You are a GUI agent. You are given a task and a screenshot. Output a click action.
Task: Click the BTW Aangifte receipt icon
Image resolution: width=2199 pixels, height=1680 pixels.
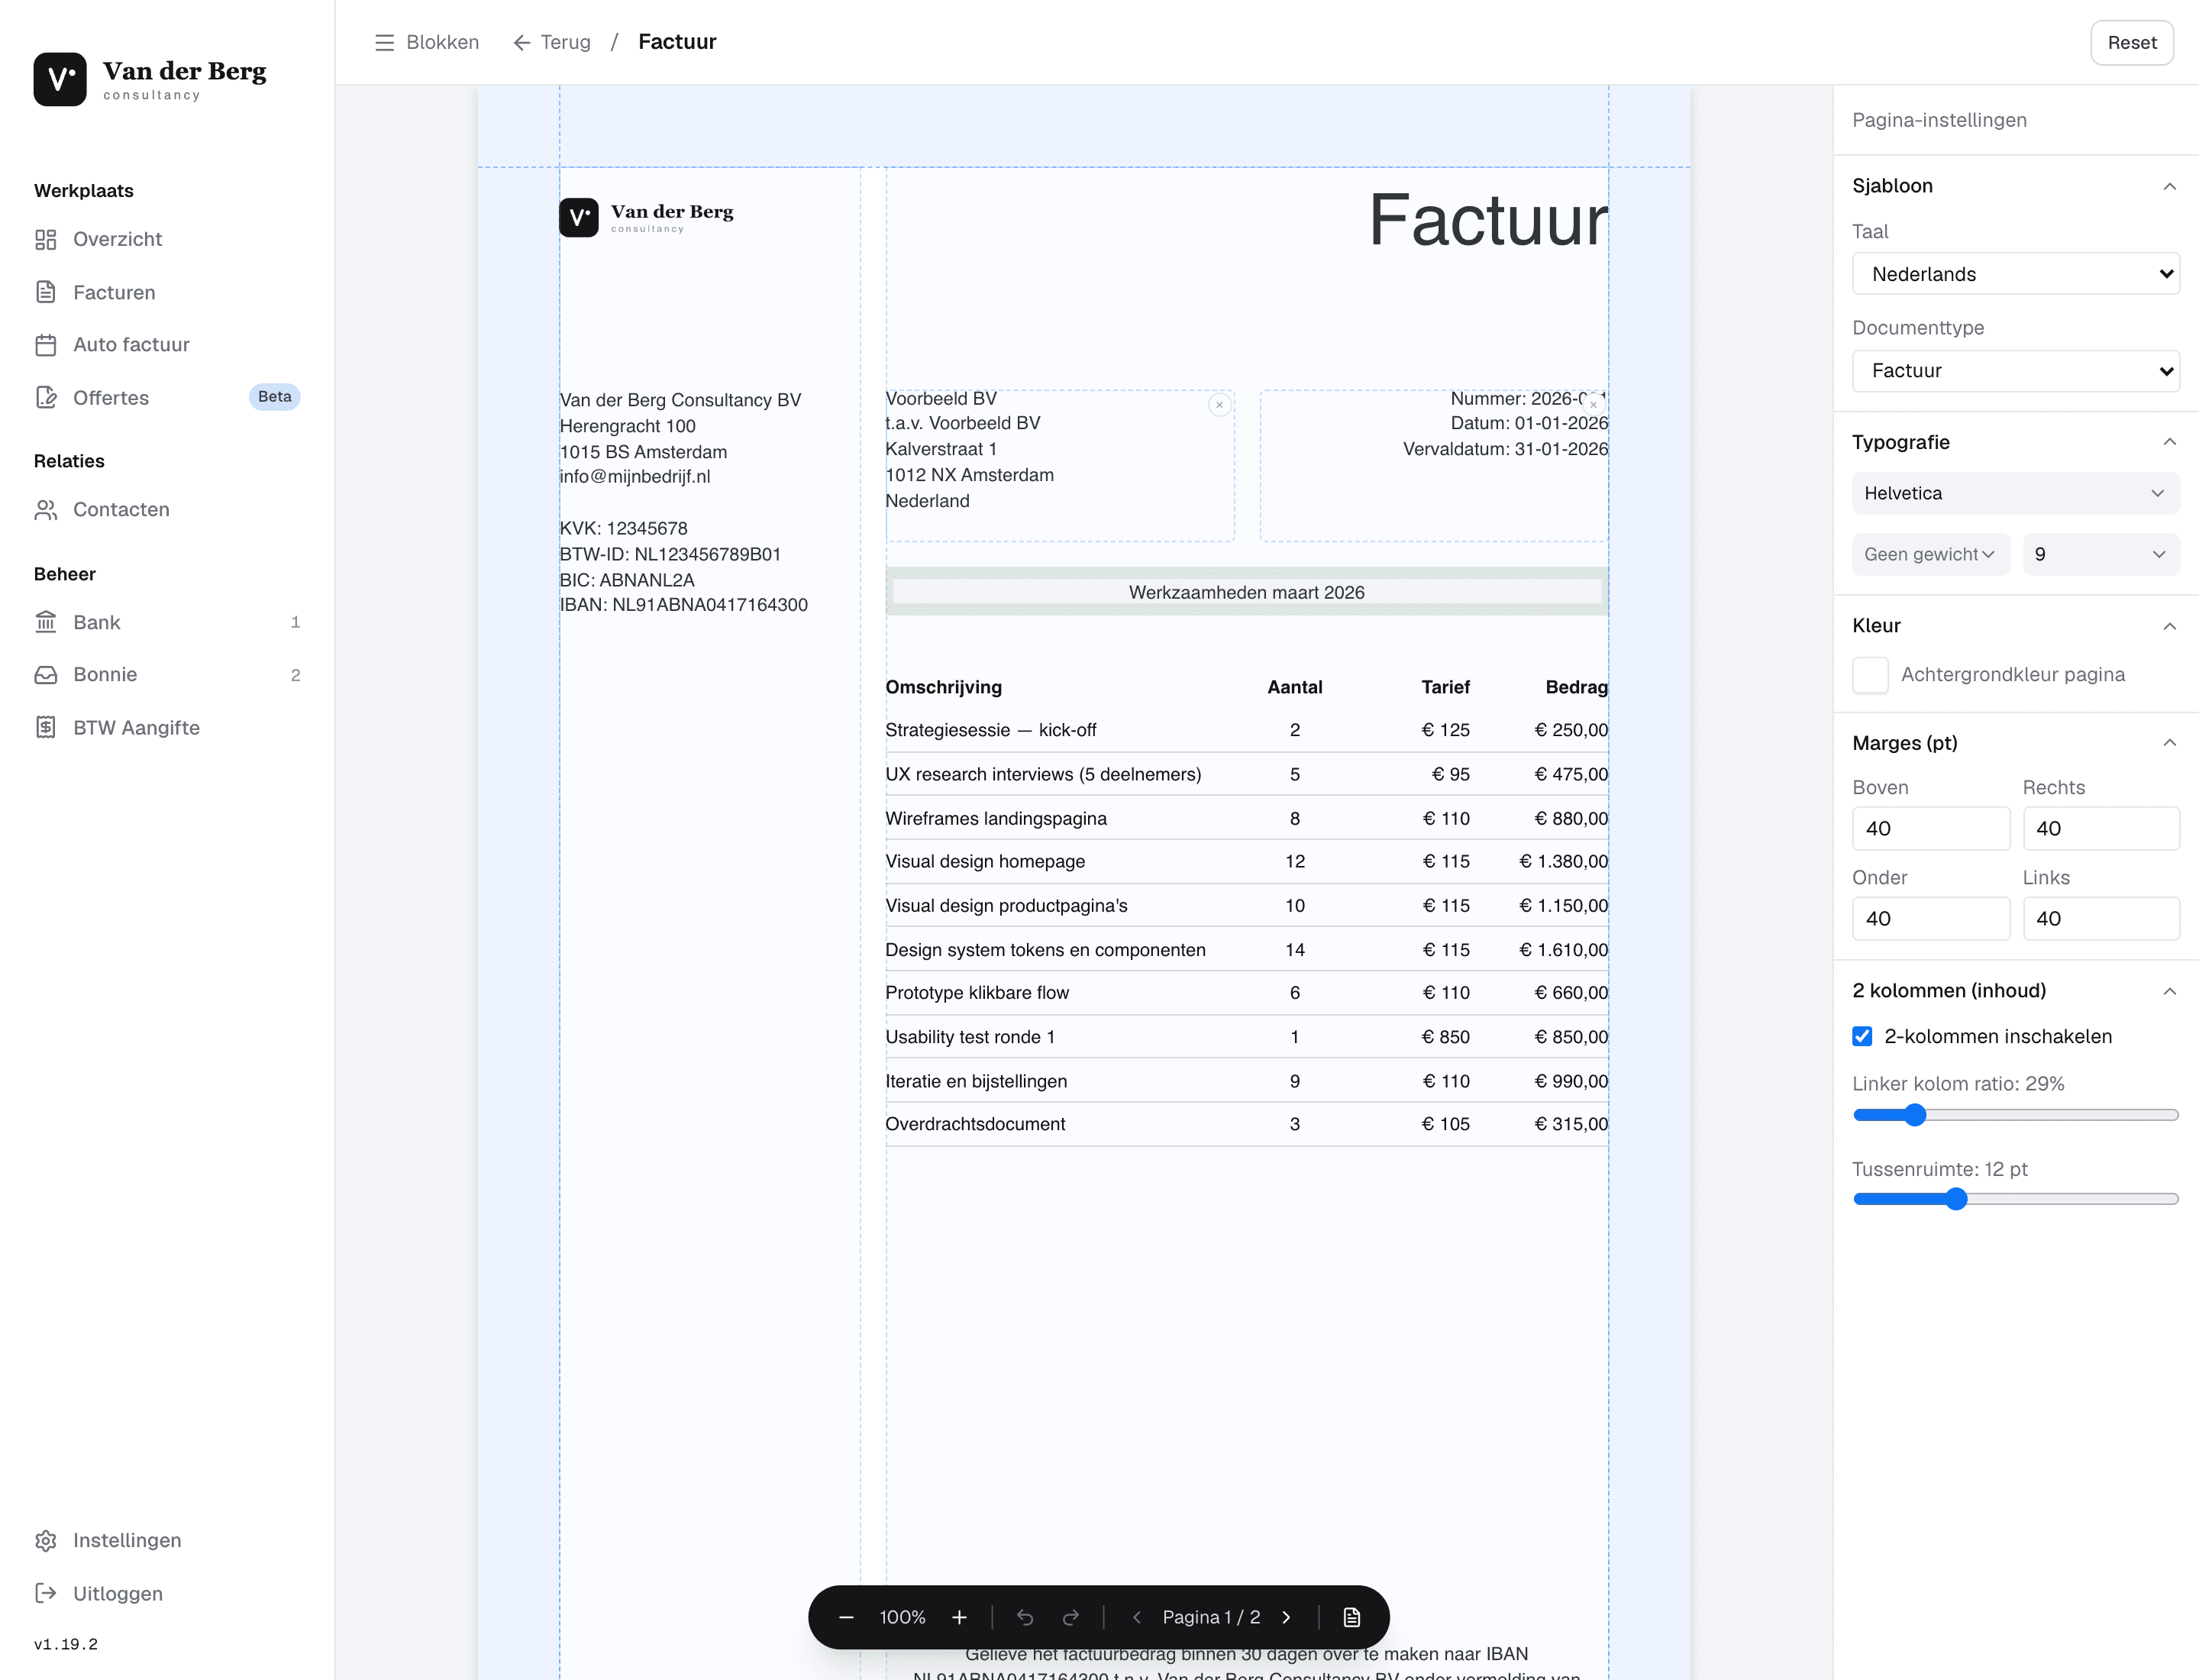pyautogui.click(x=46, y=728)
